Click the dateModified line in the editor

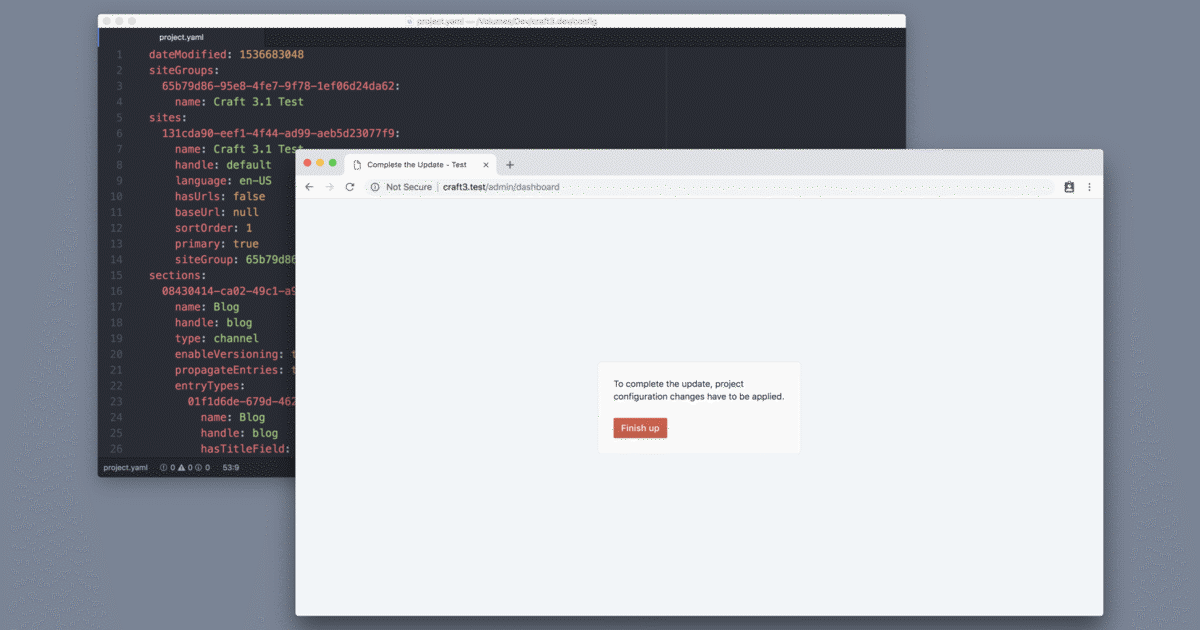pos(226,54)
